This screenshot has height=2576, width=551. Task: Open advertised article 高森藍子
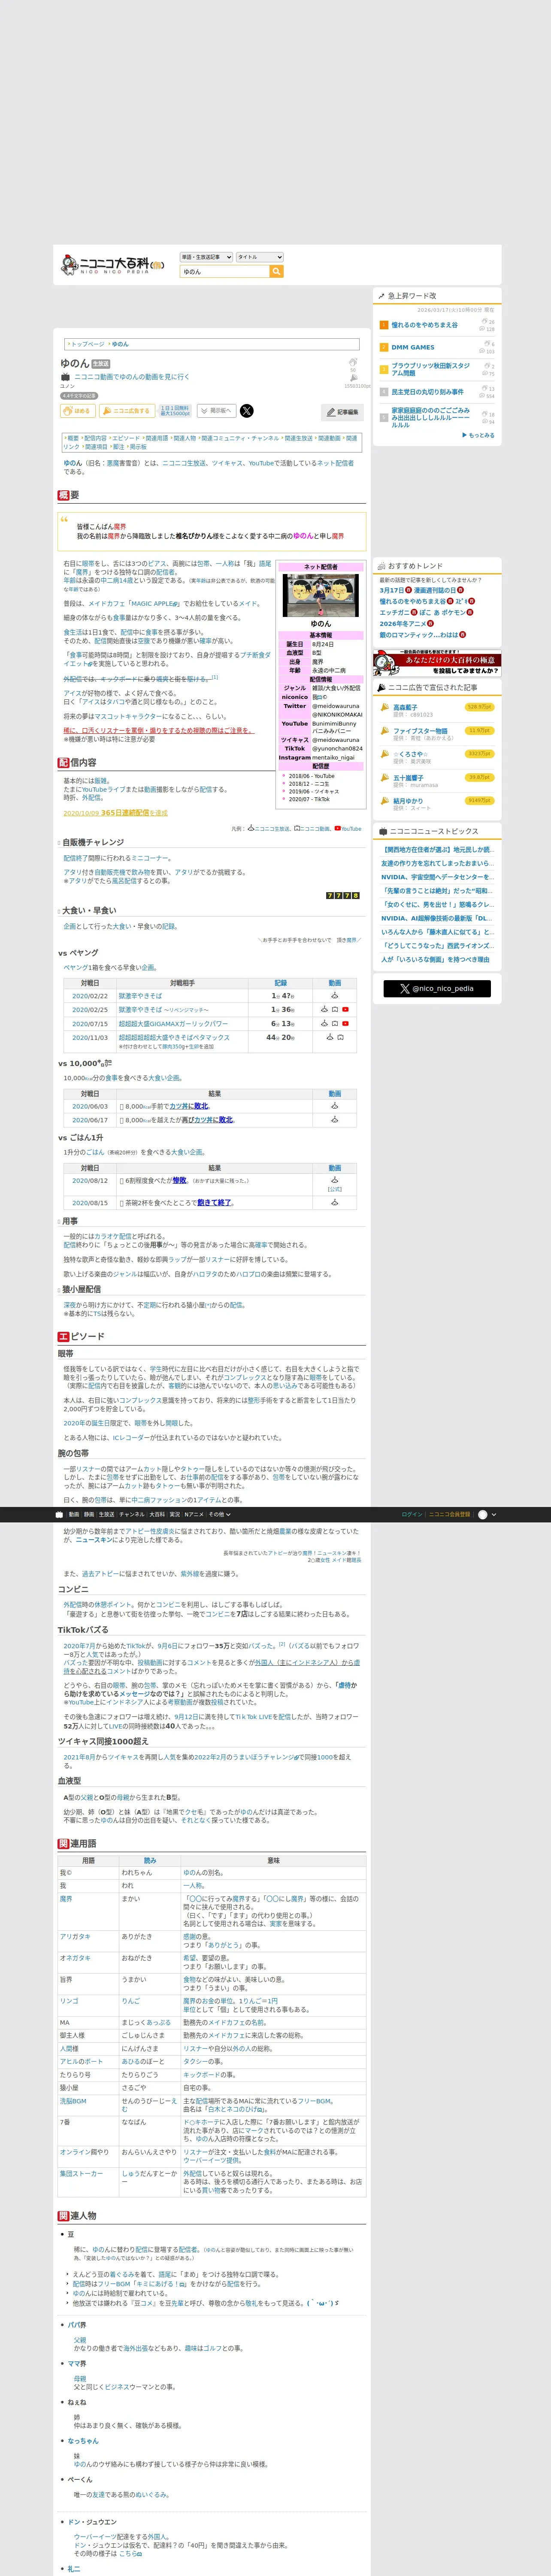pyautogui.click(x=405, y=707)
